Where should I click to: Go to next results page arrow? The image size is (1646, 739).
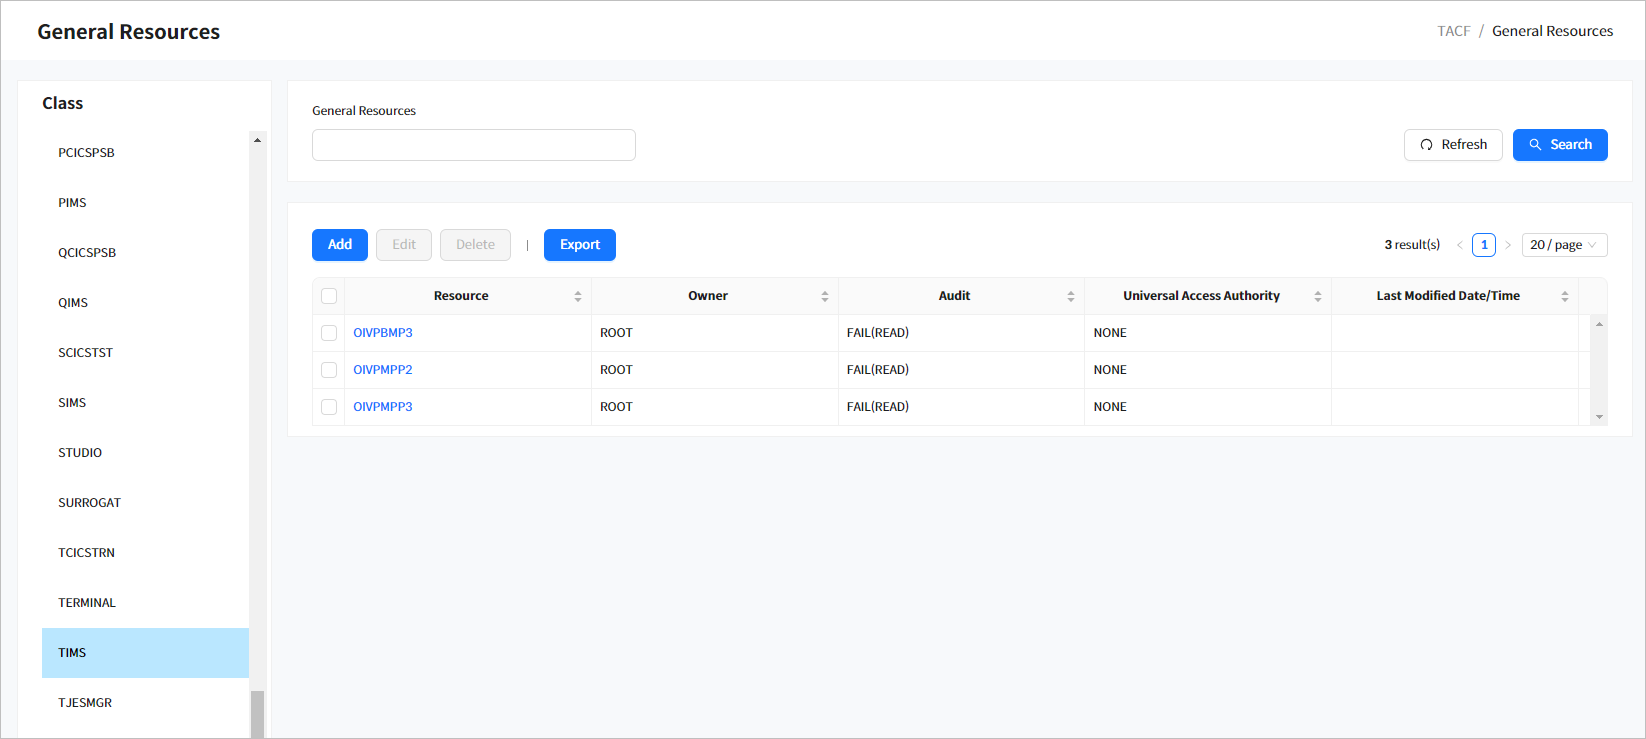tap(1508, 245)
